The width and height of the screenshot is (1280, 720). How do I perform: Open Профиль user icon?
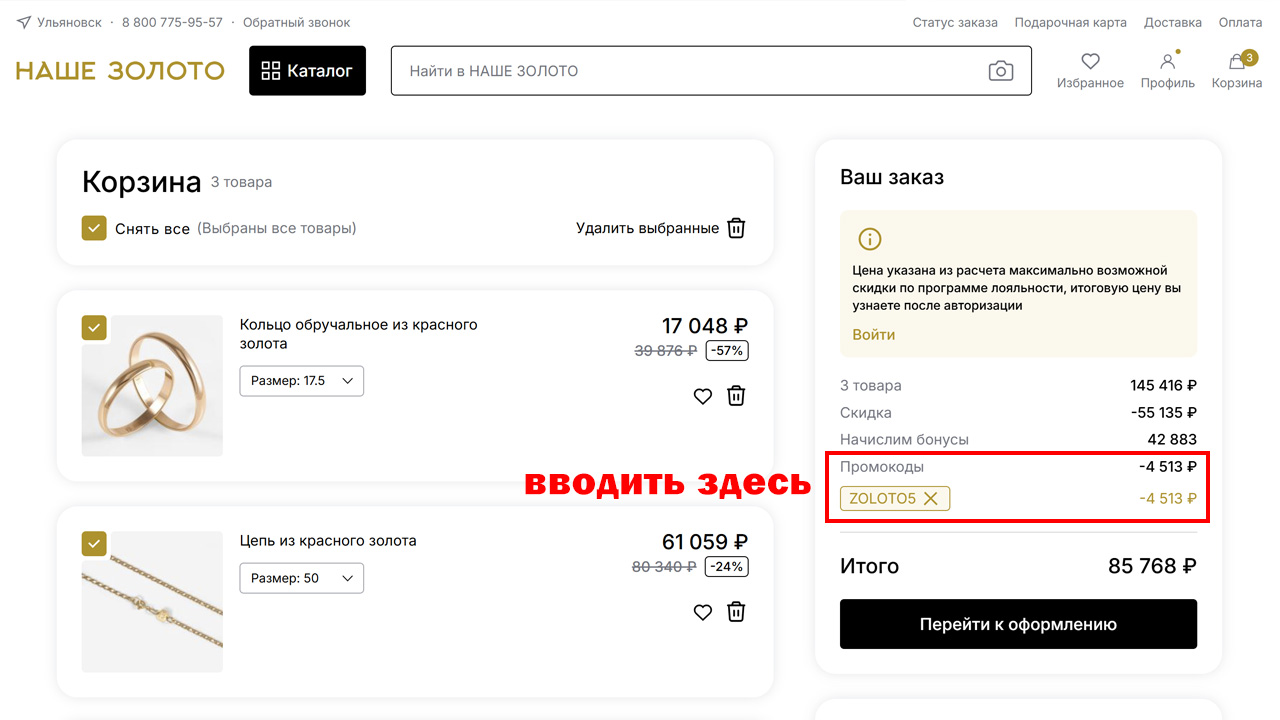pos(1167,61)
